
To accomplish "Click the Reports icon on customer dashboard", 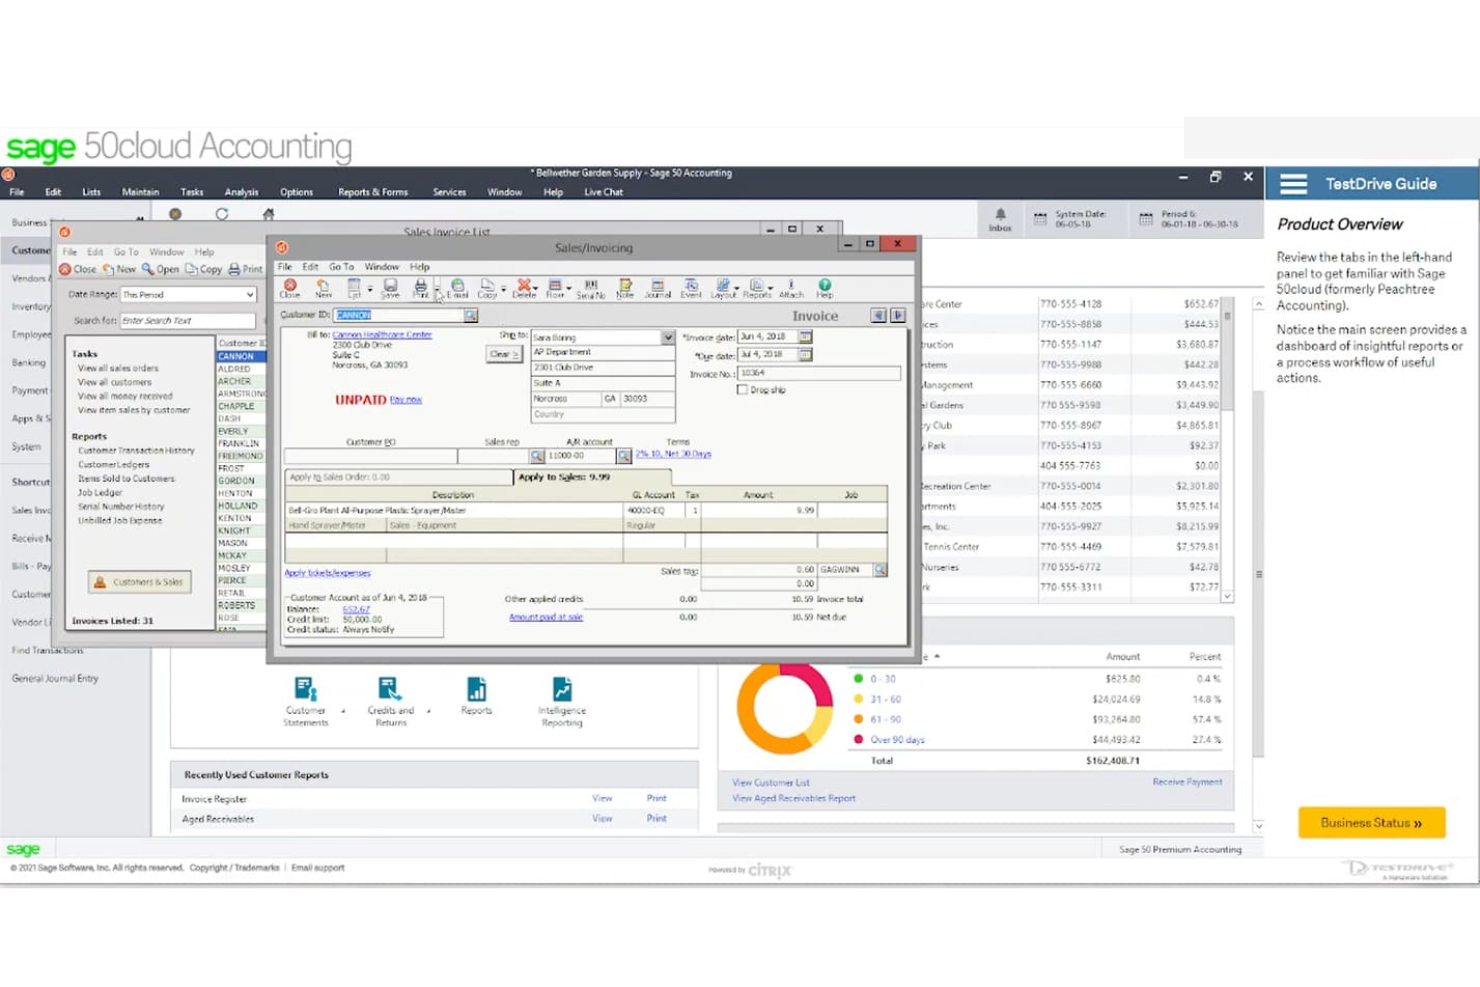I will pyautogui.click(x=476, y=689).
